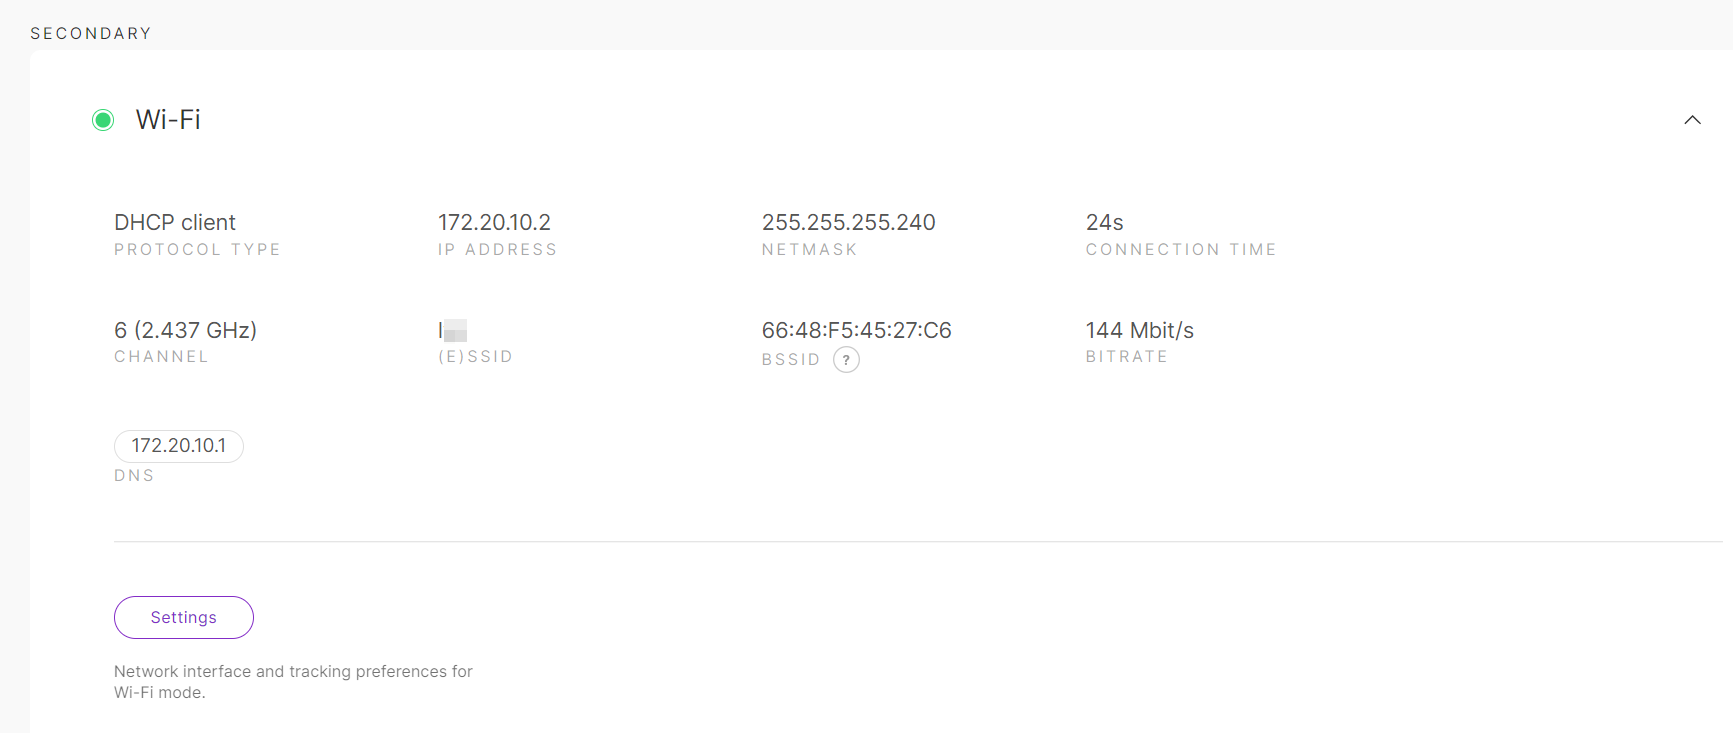The image size is (1733, 733).
Task: Click the blurred (E)SSID name value
Action: [453, 330]
